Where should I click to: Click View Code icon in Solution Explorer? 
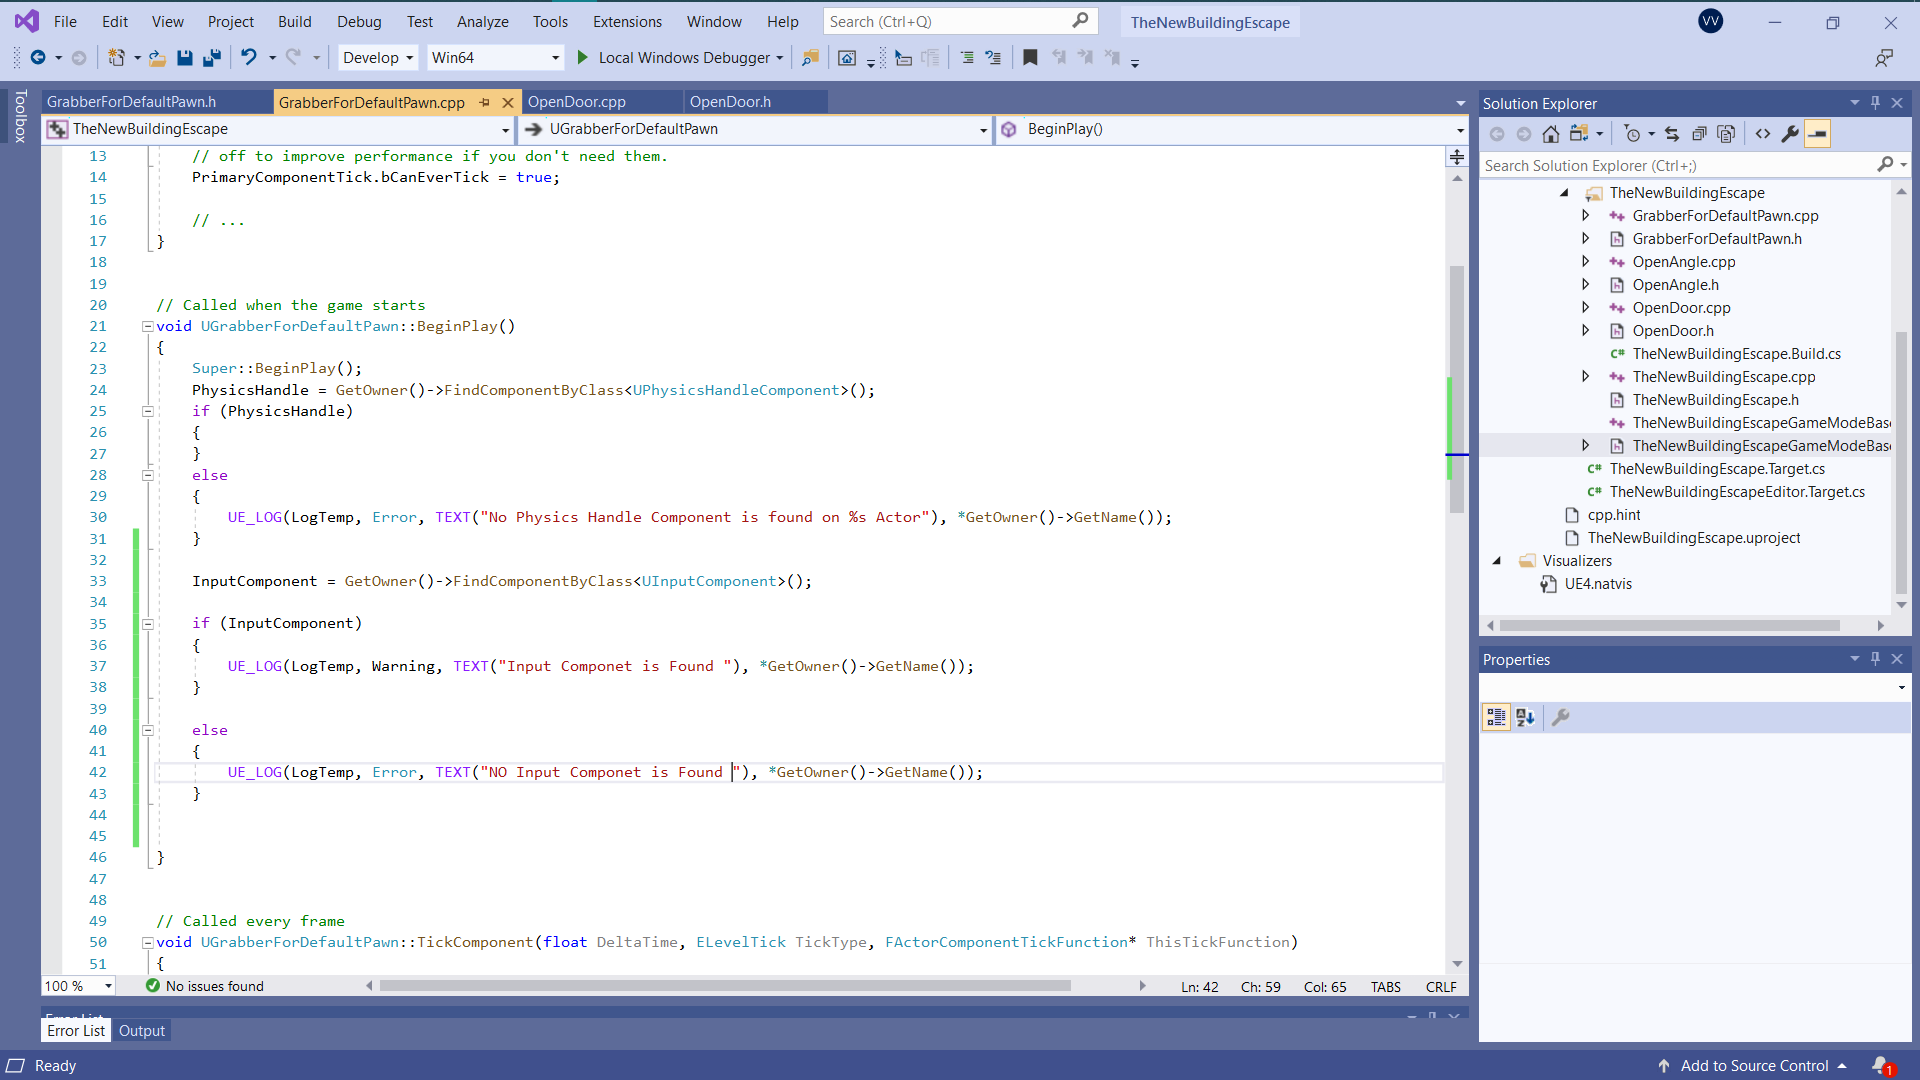1763,134
